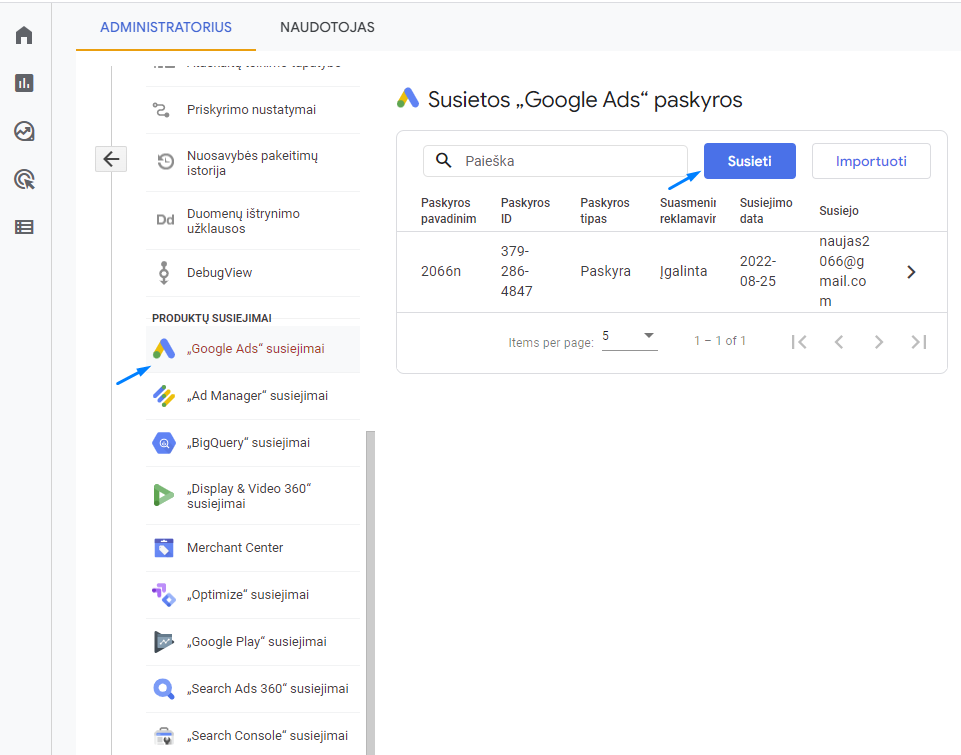The image size is (961, 755).
Task: Click Susiejimo data column header
Action: click(x=766, y=211)
